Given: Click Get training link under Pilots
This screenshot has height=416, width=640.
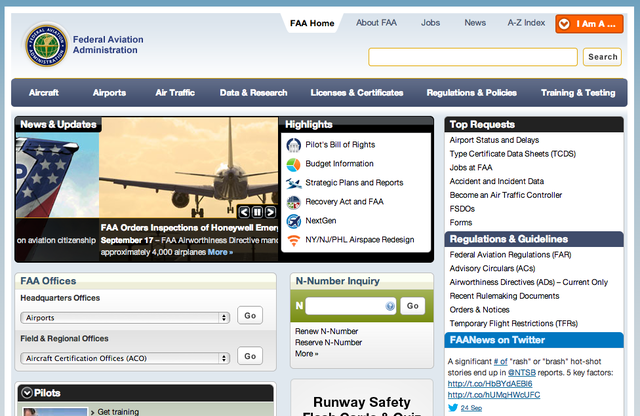Looking at the screenshot, I should (118, 412).
